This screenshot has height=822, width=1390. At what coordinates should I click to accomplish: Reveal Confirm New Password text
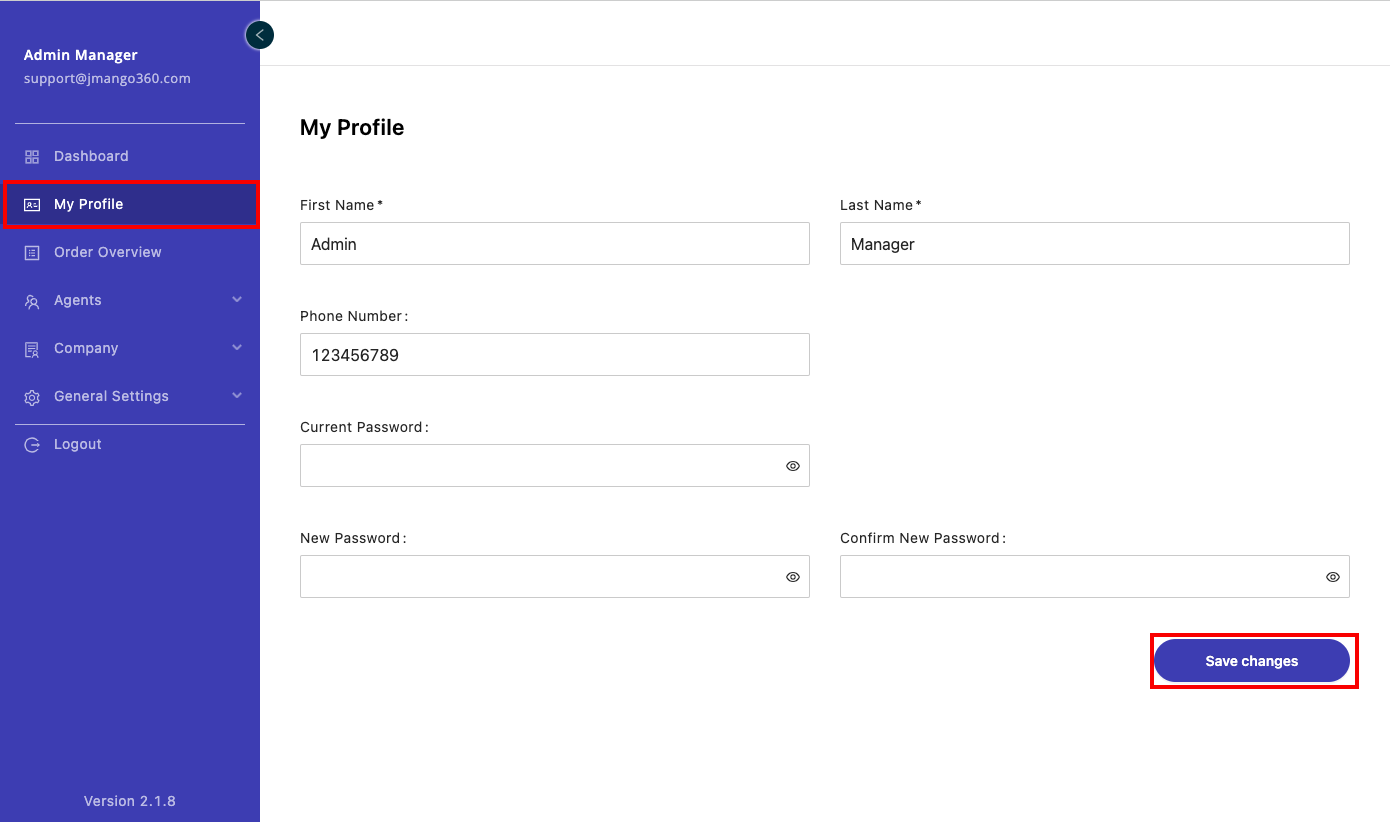click(1333, 577)
